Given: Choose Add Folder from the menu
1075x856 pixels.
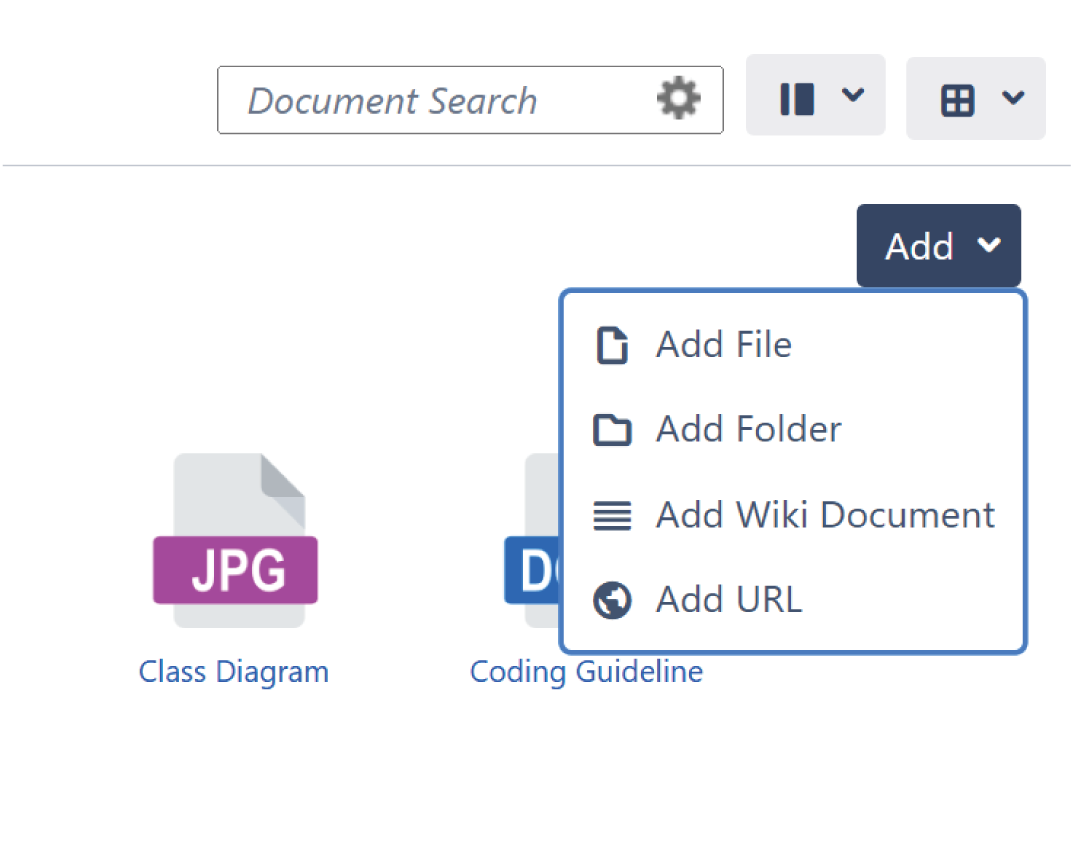Looking at the screenshot, I should click(748, 430).
